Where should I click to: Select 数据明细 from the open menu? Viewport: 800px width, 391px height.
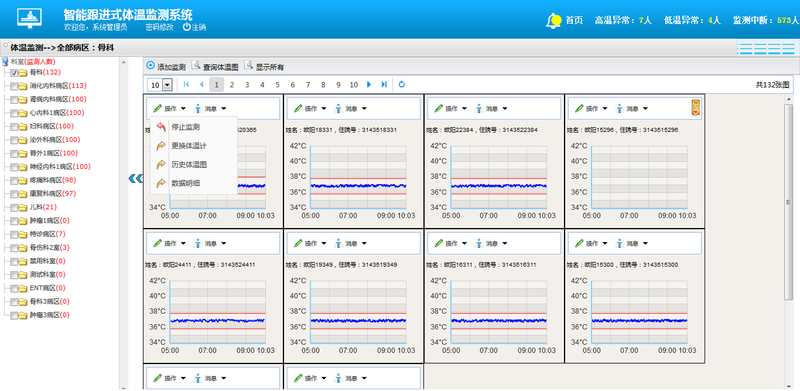194,183
